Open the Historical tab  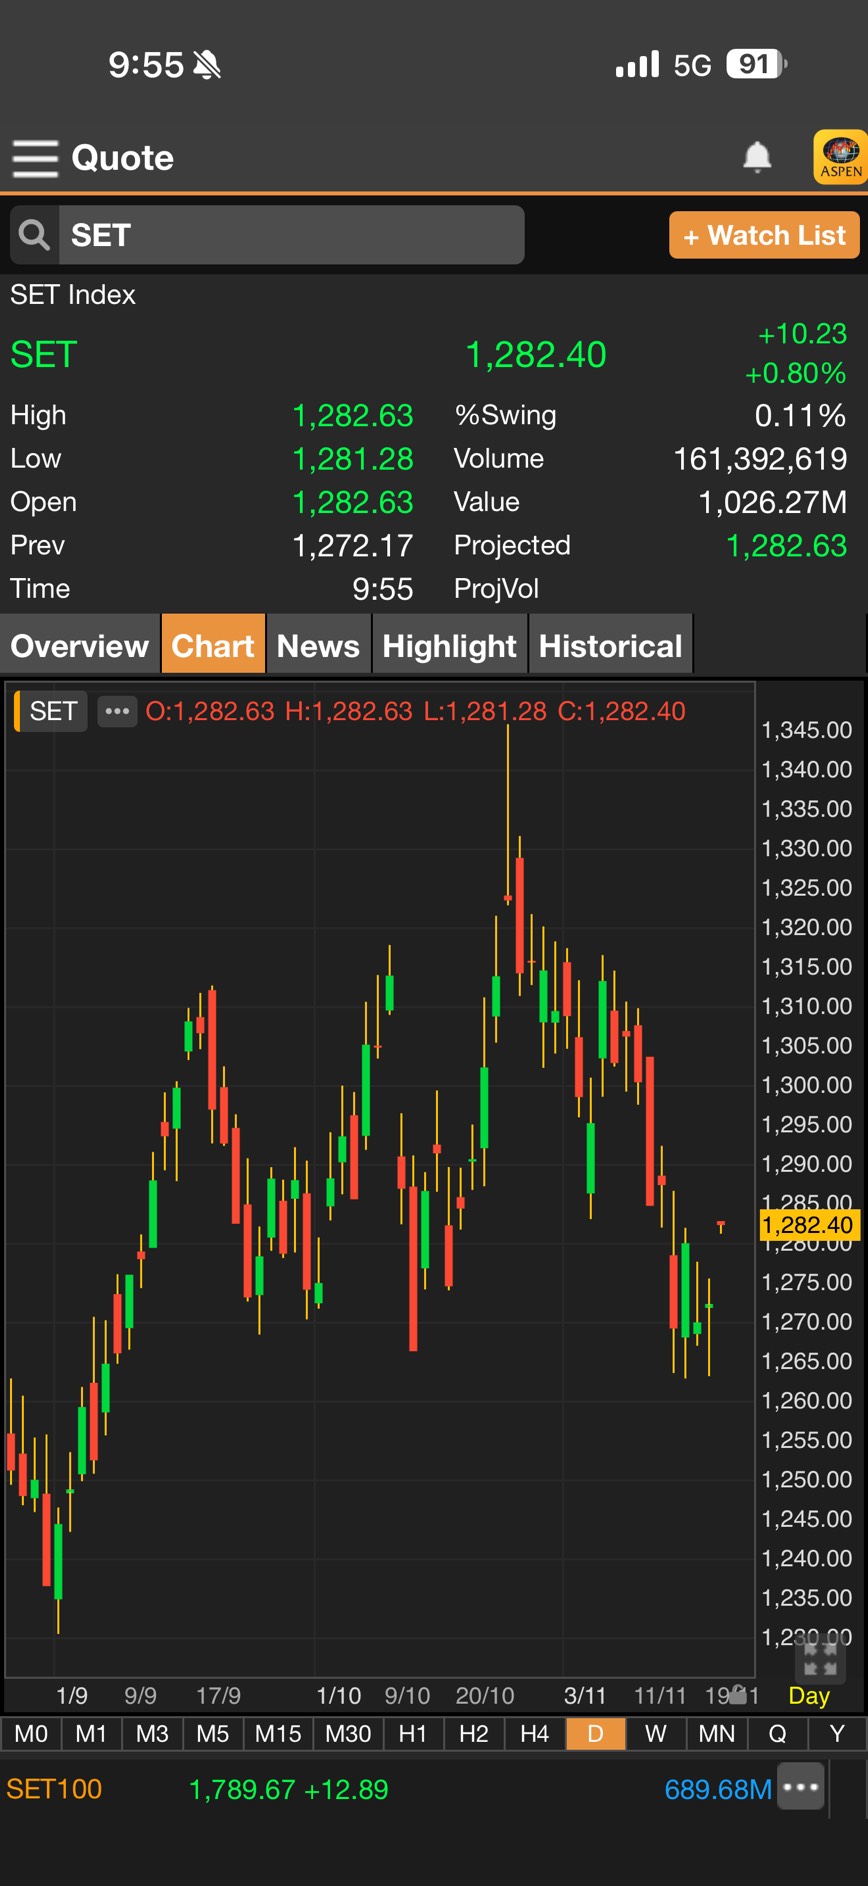pyautogui.click(x=610, y=646)
